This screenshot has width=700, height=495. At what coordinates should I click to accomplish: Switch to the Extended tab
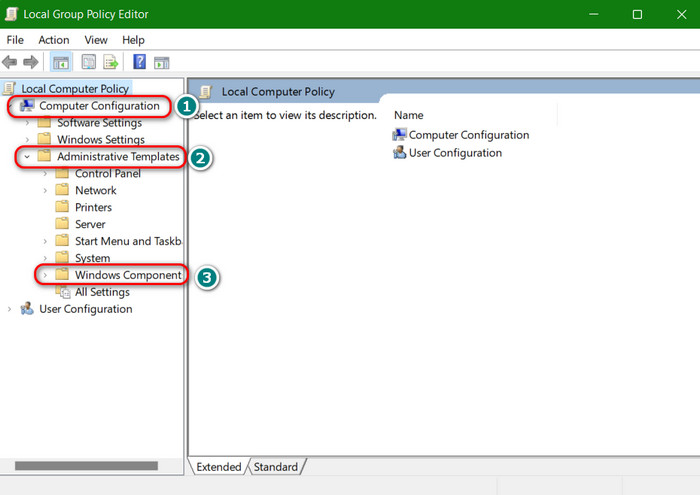tap(218, 466)
